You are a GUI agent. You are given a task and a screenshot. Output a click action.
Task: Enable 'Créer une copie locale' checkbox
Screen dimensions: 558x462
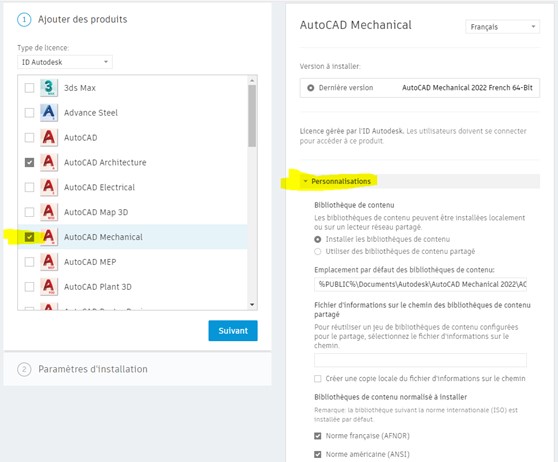point(318,379)
